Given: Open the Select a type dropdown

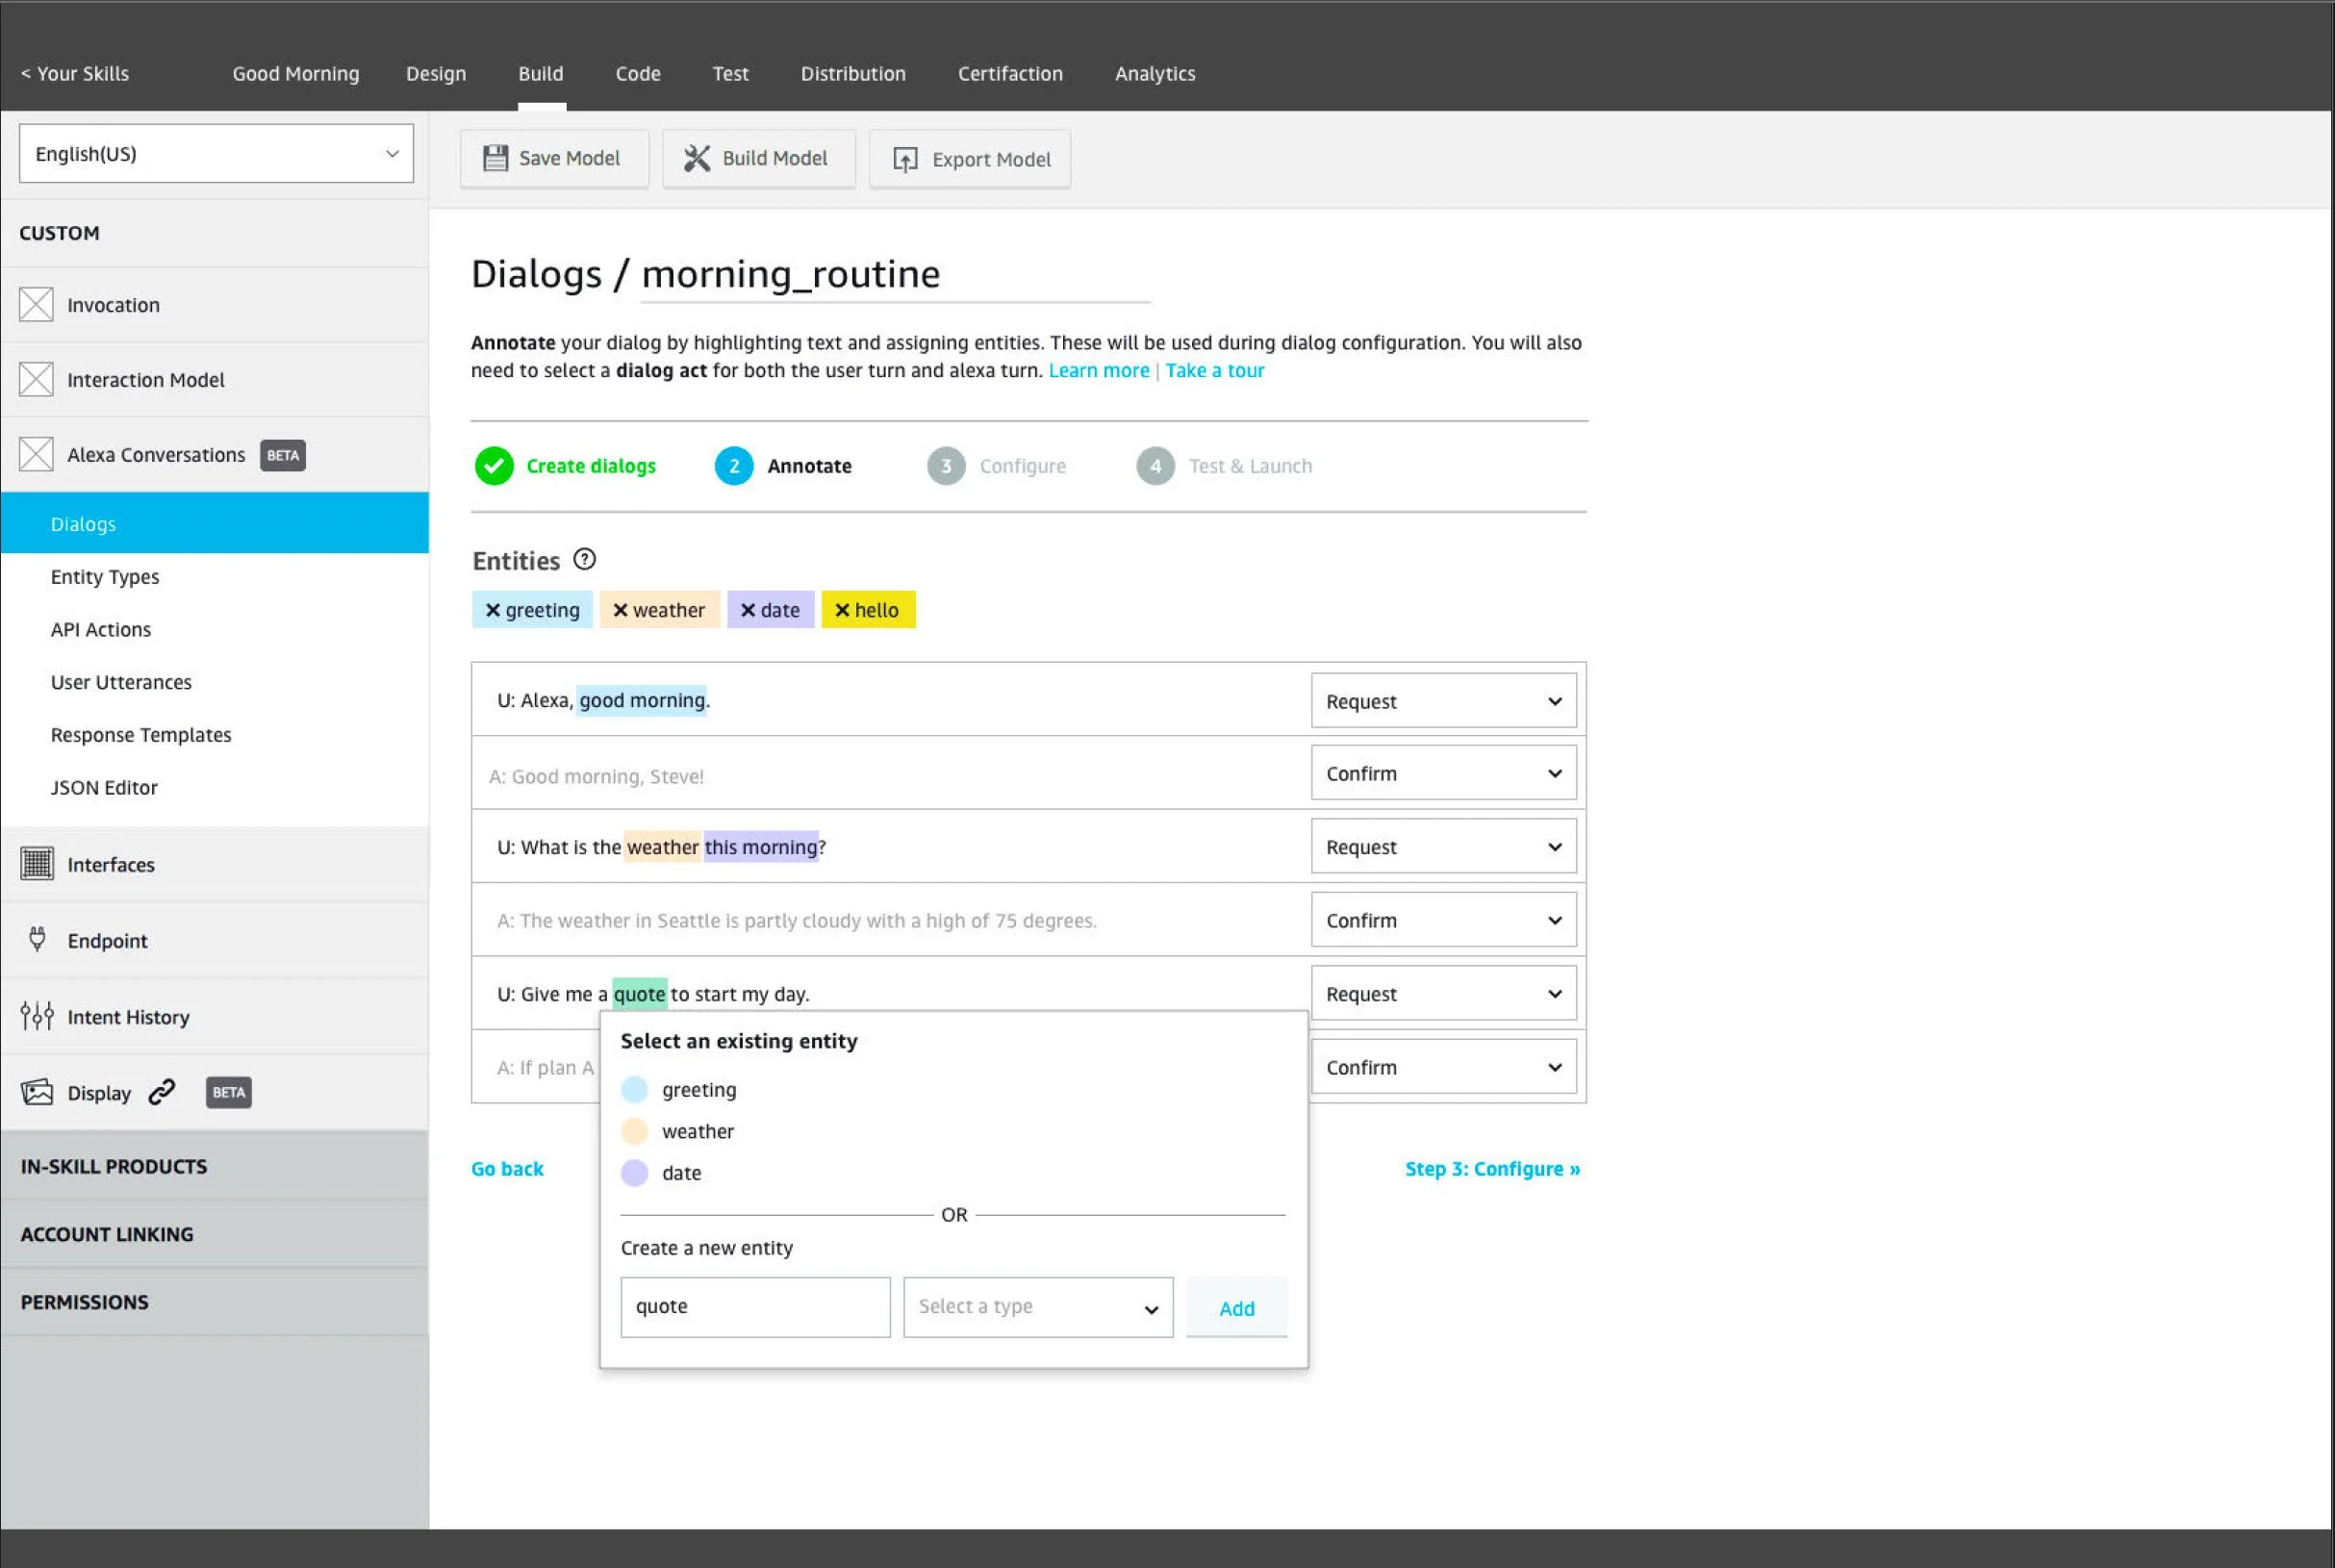Looking at the screenshot, I should [x=1038, y=1307].
